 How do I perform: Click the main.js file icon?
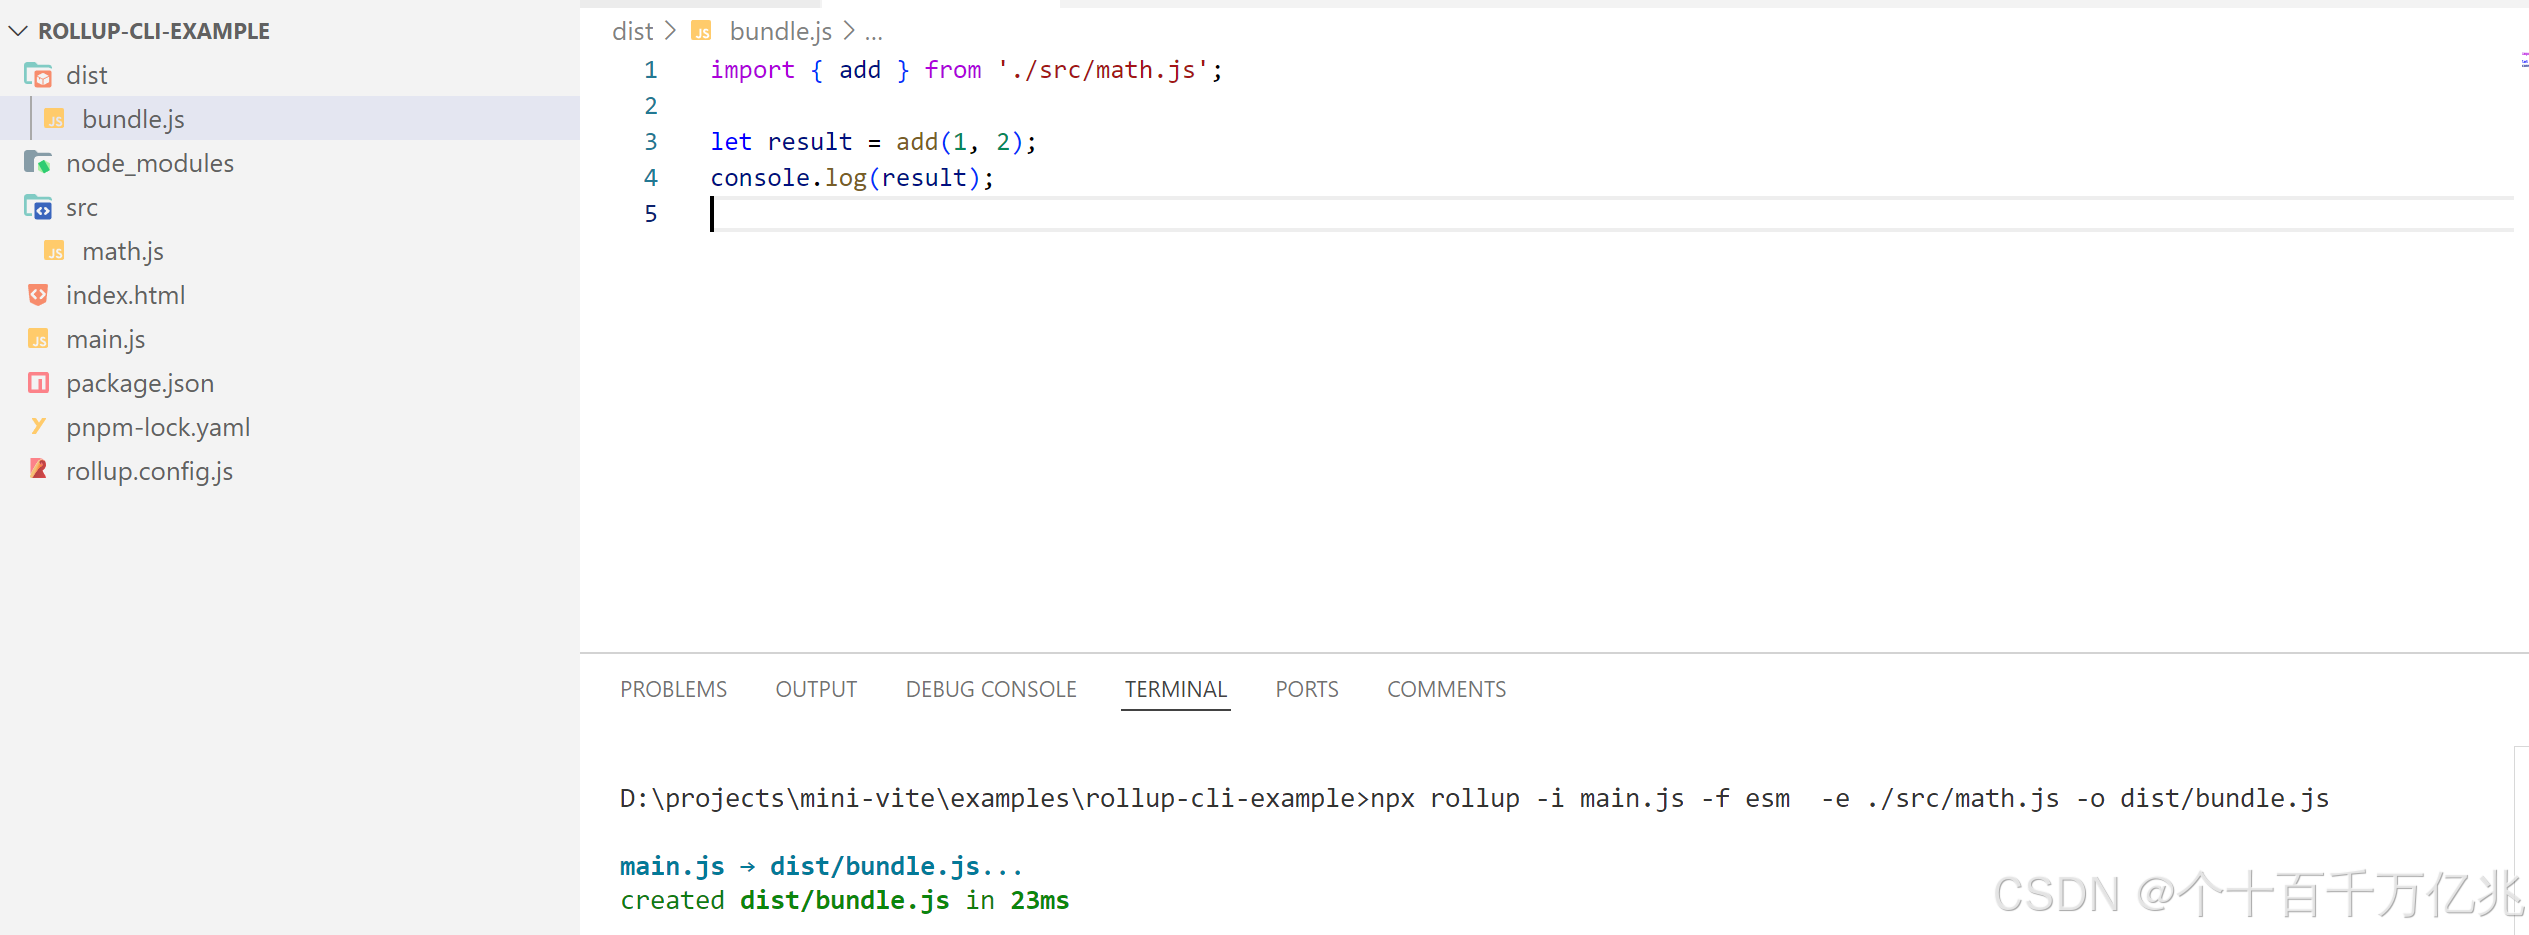(x=38, y=339)
